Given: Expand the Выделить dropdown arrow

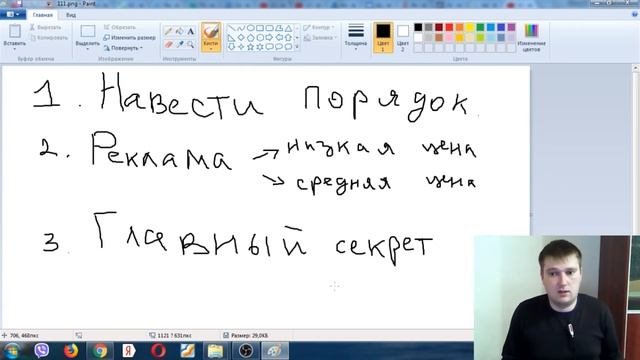Looking at the screenshot, I should [x=88, y=49].
